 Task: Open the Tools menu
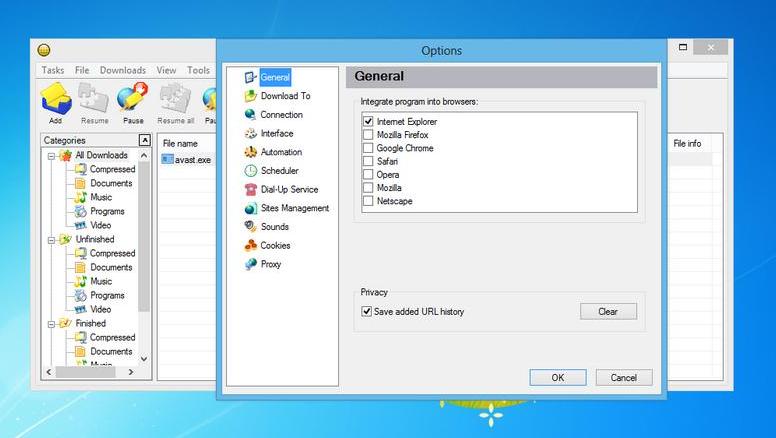point(198,70)
